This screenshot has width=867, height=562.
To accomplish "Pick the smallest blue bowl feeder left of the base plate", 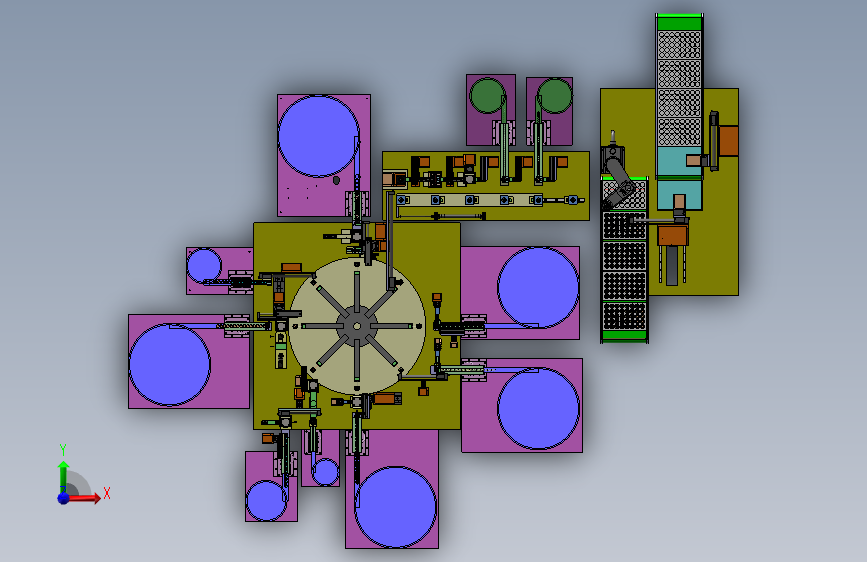I will 204,266.
